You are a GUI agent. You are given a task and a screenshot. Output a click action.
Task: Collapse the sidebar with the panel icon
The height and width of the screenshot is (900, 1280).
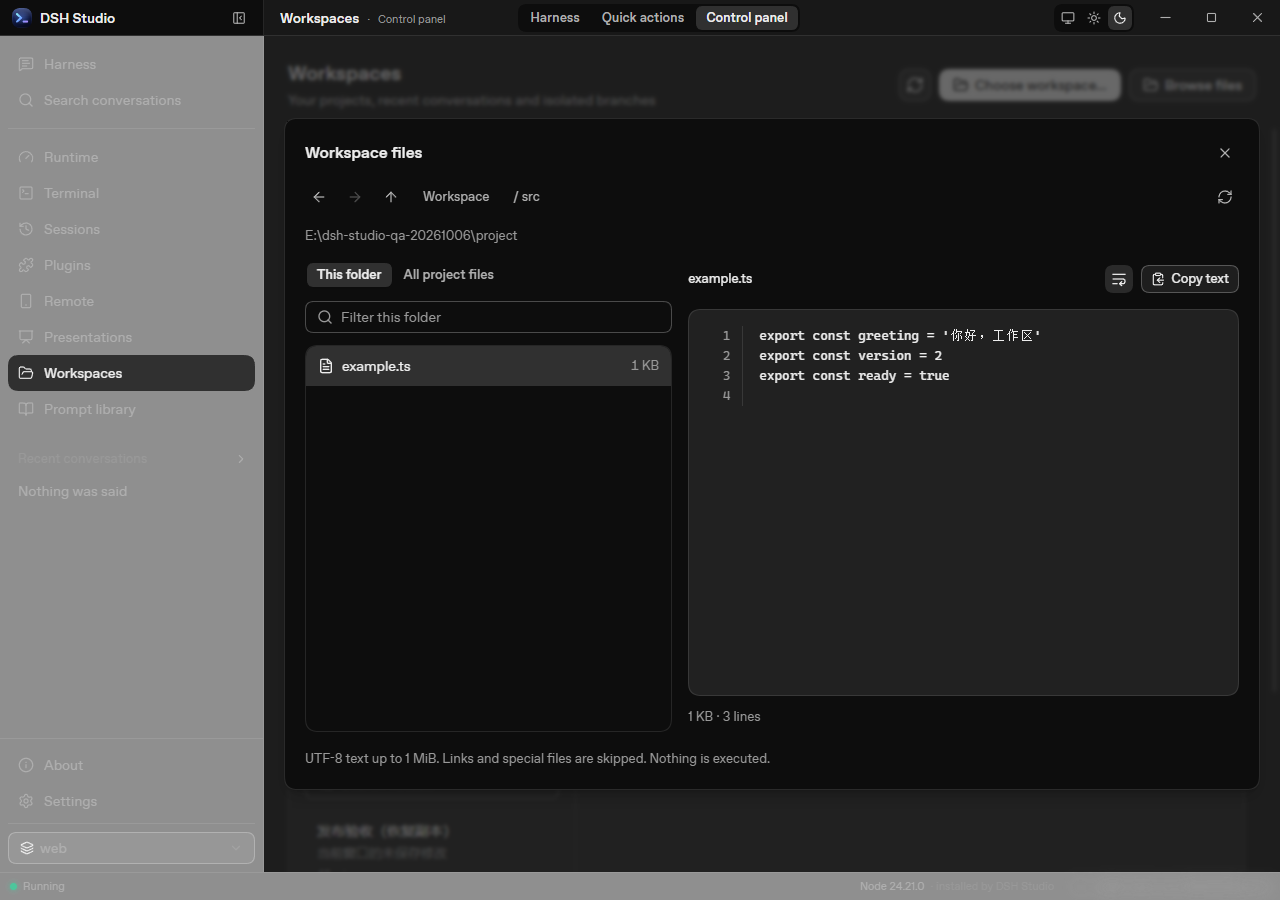coord(239,18)
